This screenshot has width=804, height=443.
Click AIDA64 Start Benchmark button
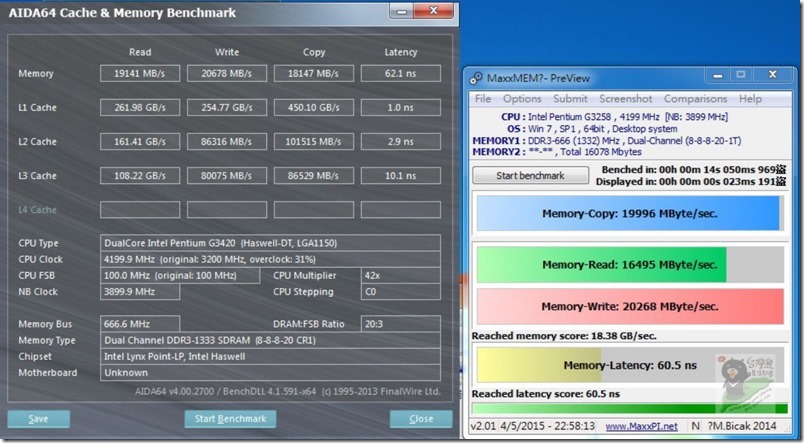[230, 419]
